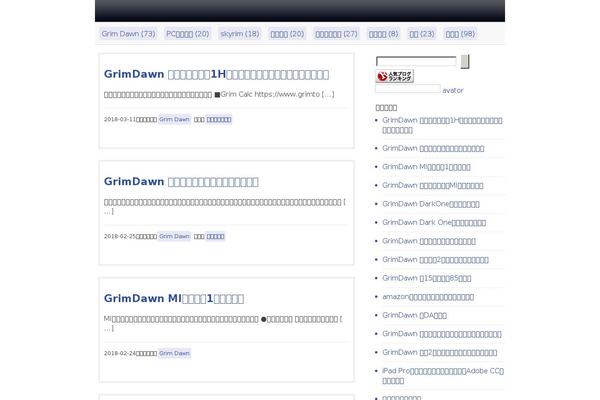Image resolution: width=600 pixels, height=400 pixels.
Task: Open the GrimDawn MI post title
Action: [x=174, y=298]
